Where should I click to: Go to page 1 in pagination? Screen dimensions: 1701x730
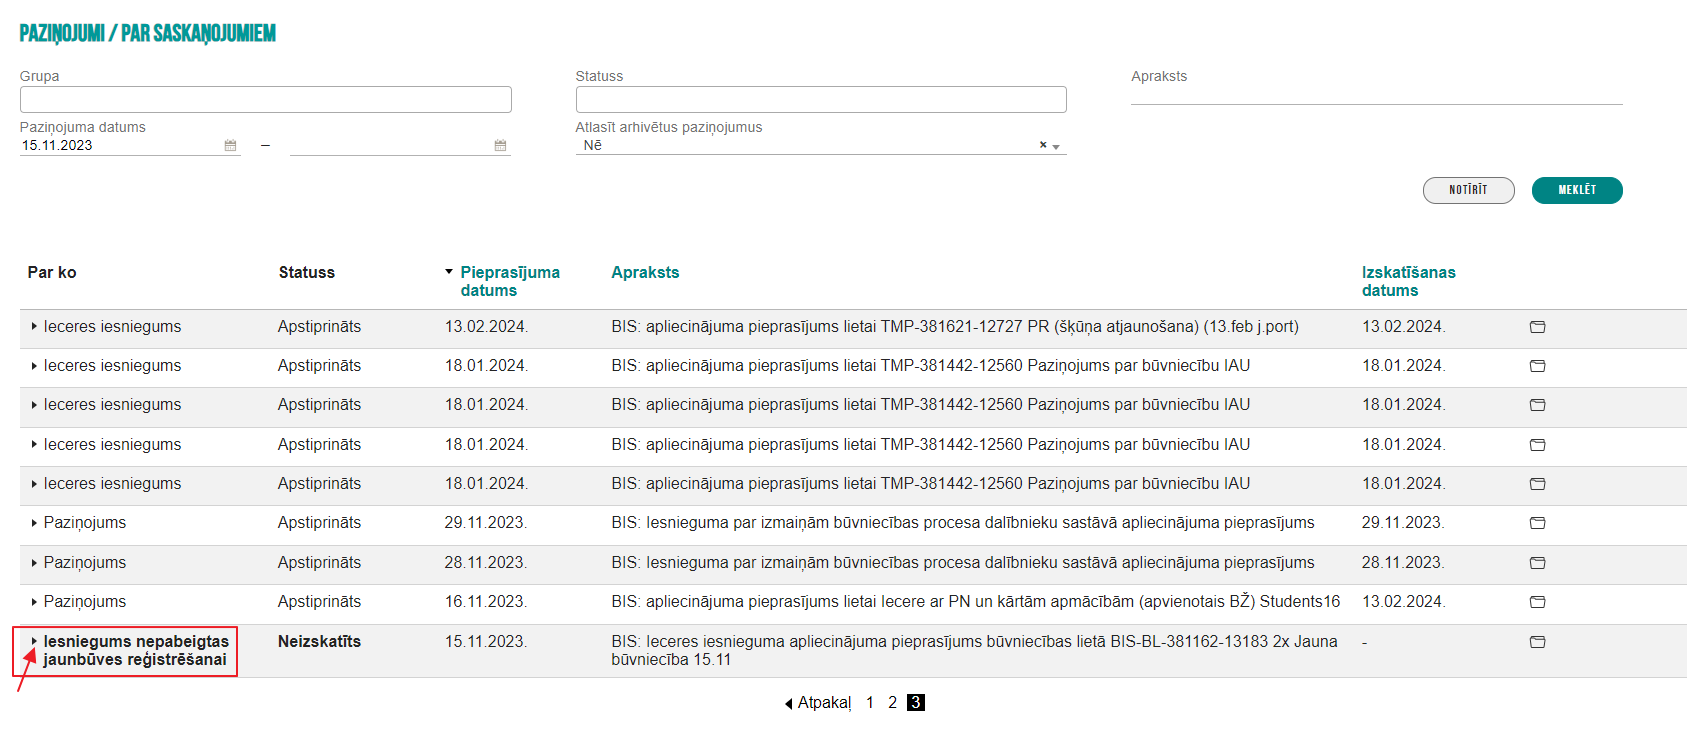(870, 703)
